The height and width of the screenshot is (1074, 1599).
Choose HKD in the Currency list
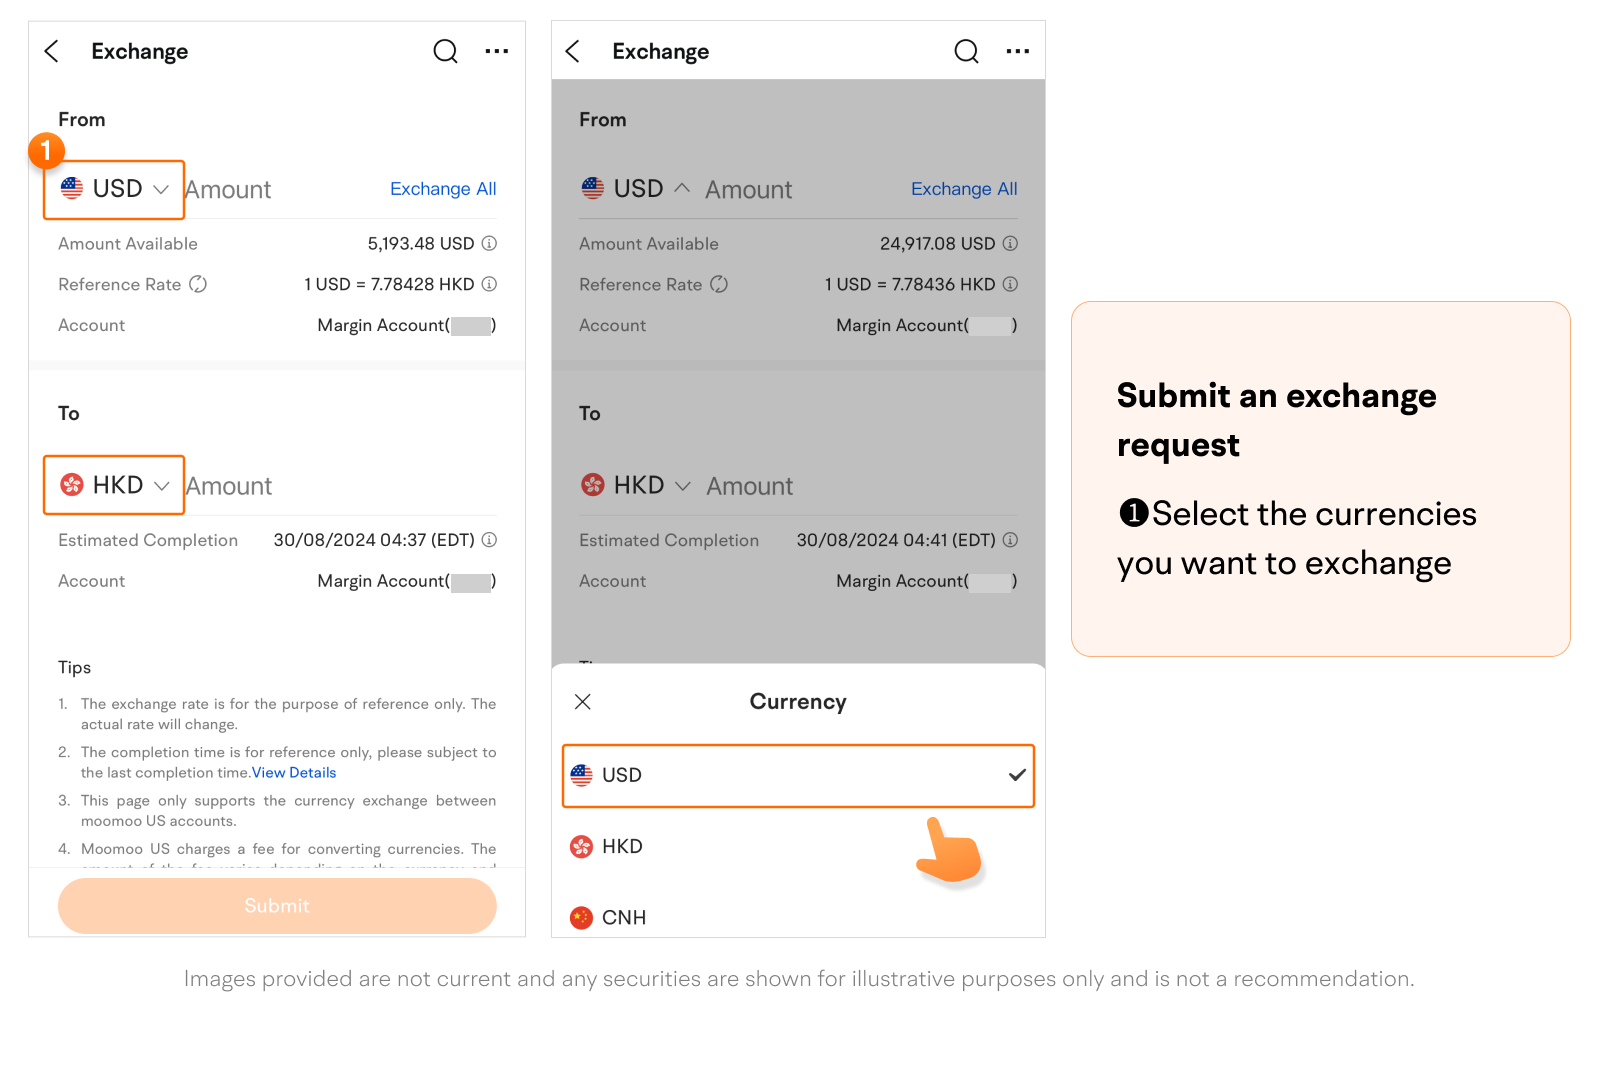[x=798, y=846]
